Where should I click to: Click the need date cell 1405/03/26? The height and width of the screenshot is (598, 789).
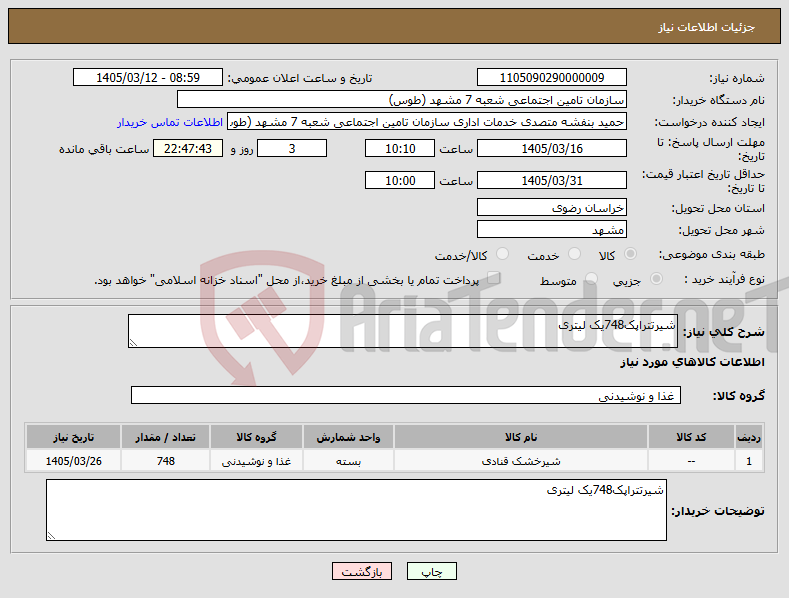(x=73, y=461)
